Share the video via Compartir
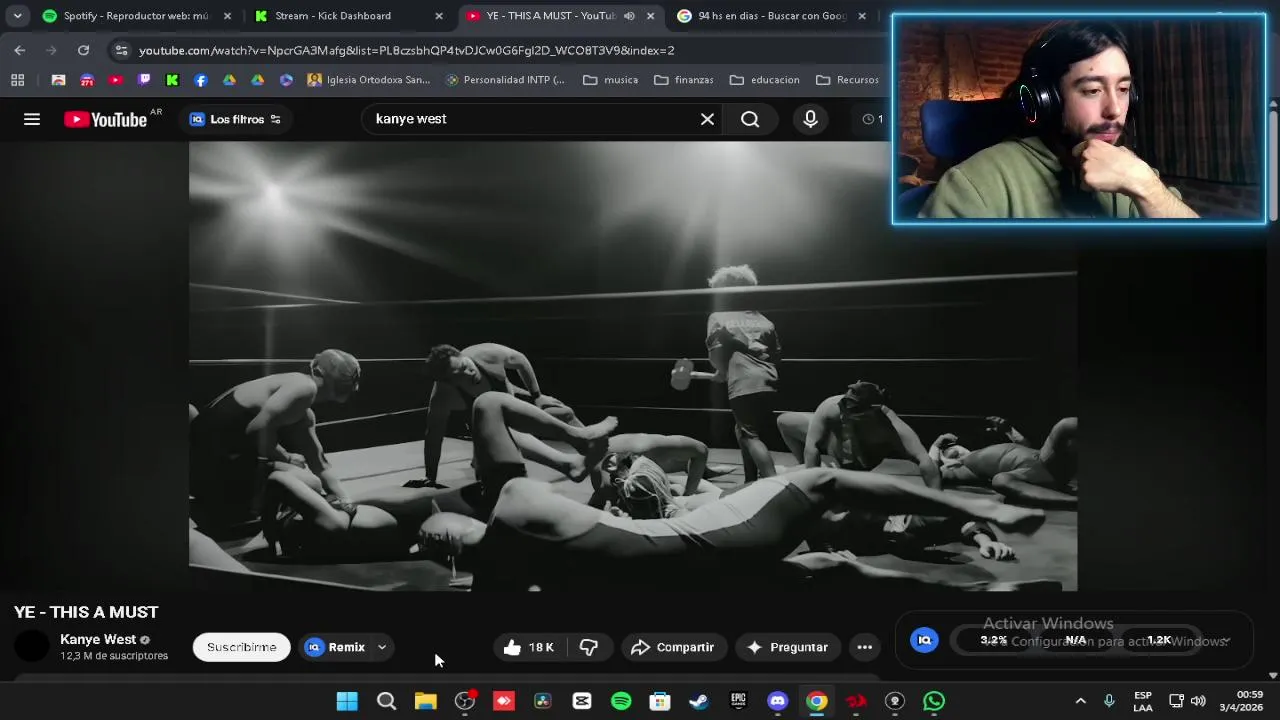Image resolution: width=1280 pixels, height=720 pixels. (x=672, y=647)
